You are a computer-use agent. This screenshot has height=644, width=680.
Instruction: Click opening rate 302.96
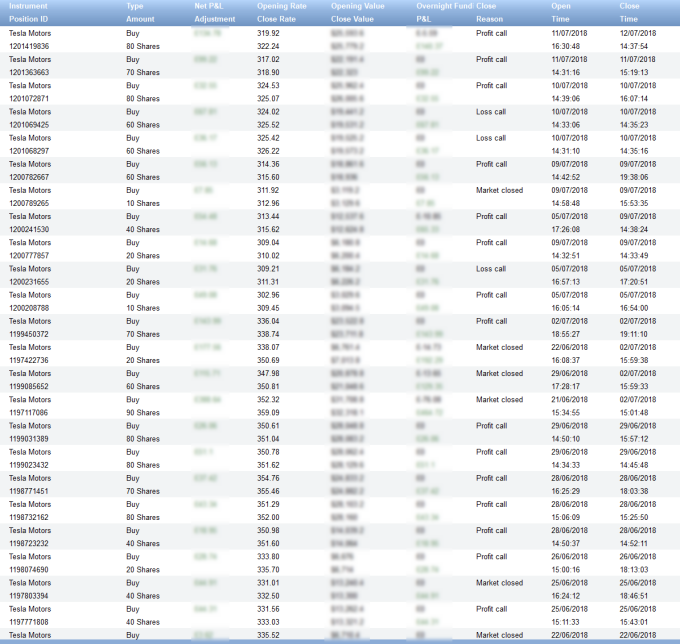pos(268,295)
